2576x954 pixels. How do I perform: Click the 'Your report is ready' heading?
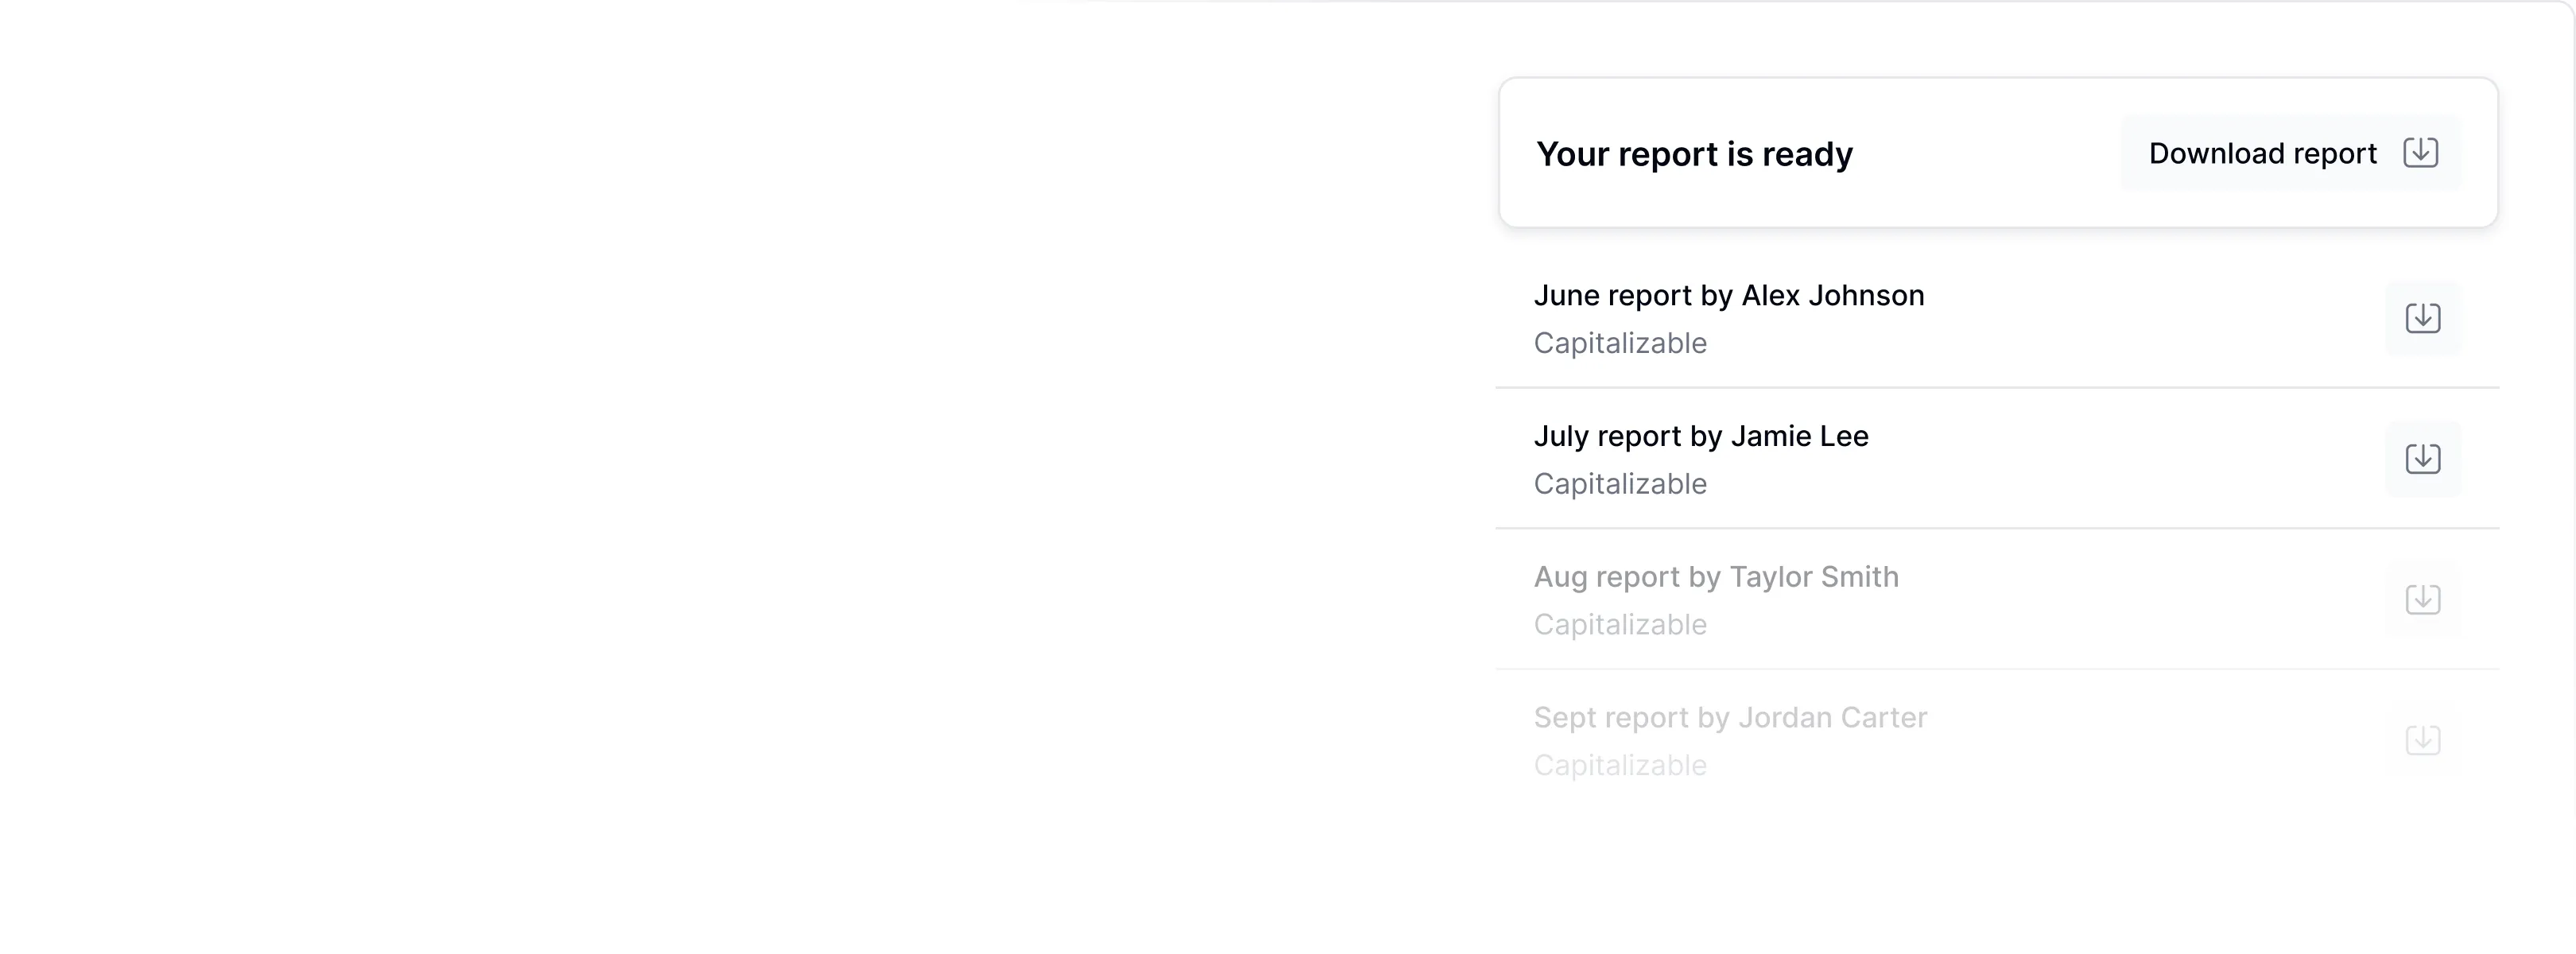[x=1694, y=154]
